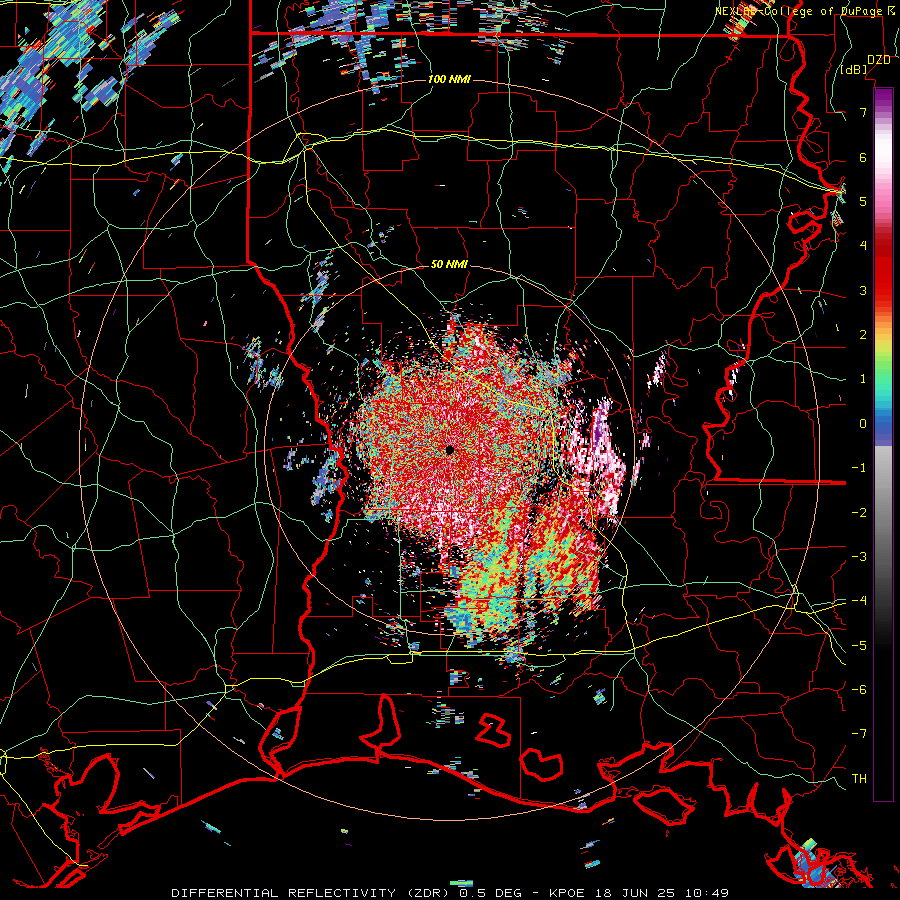The height and width of the screenshot is (900, 900).
Task: Click the ZDR color scale bar
Action: tap(883, 444)
